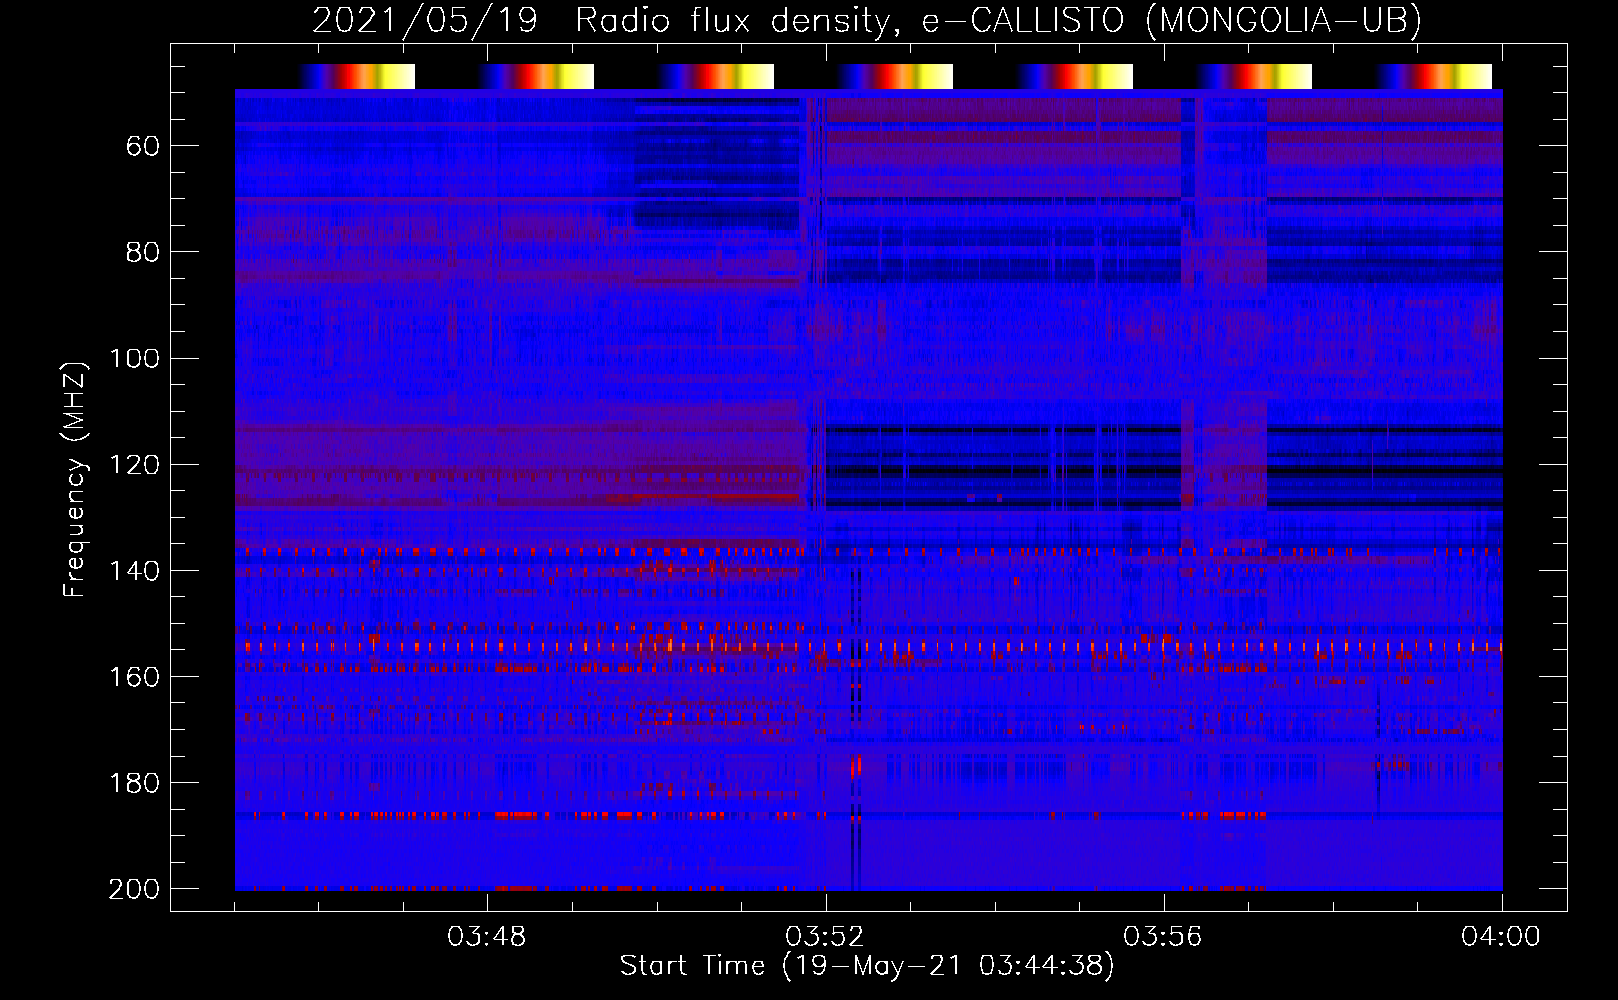
Task: Click the 03:56 time tick label
Action: [x=1163, y=937]
